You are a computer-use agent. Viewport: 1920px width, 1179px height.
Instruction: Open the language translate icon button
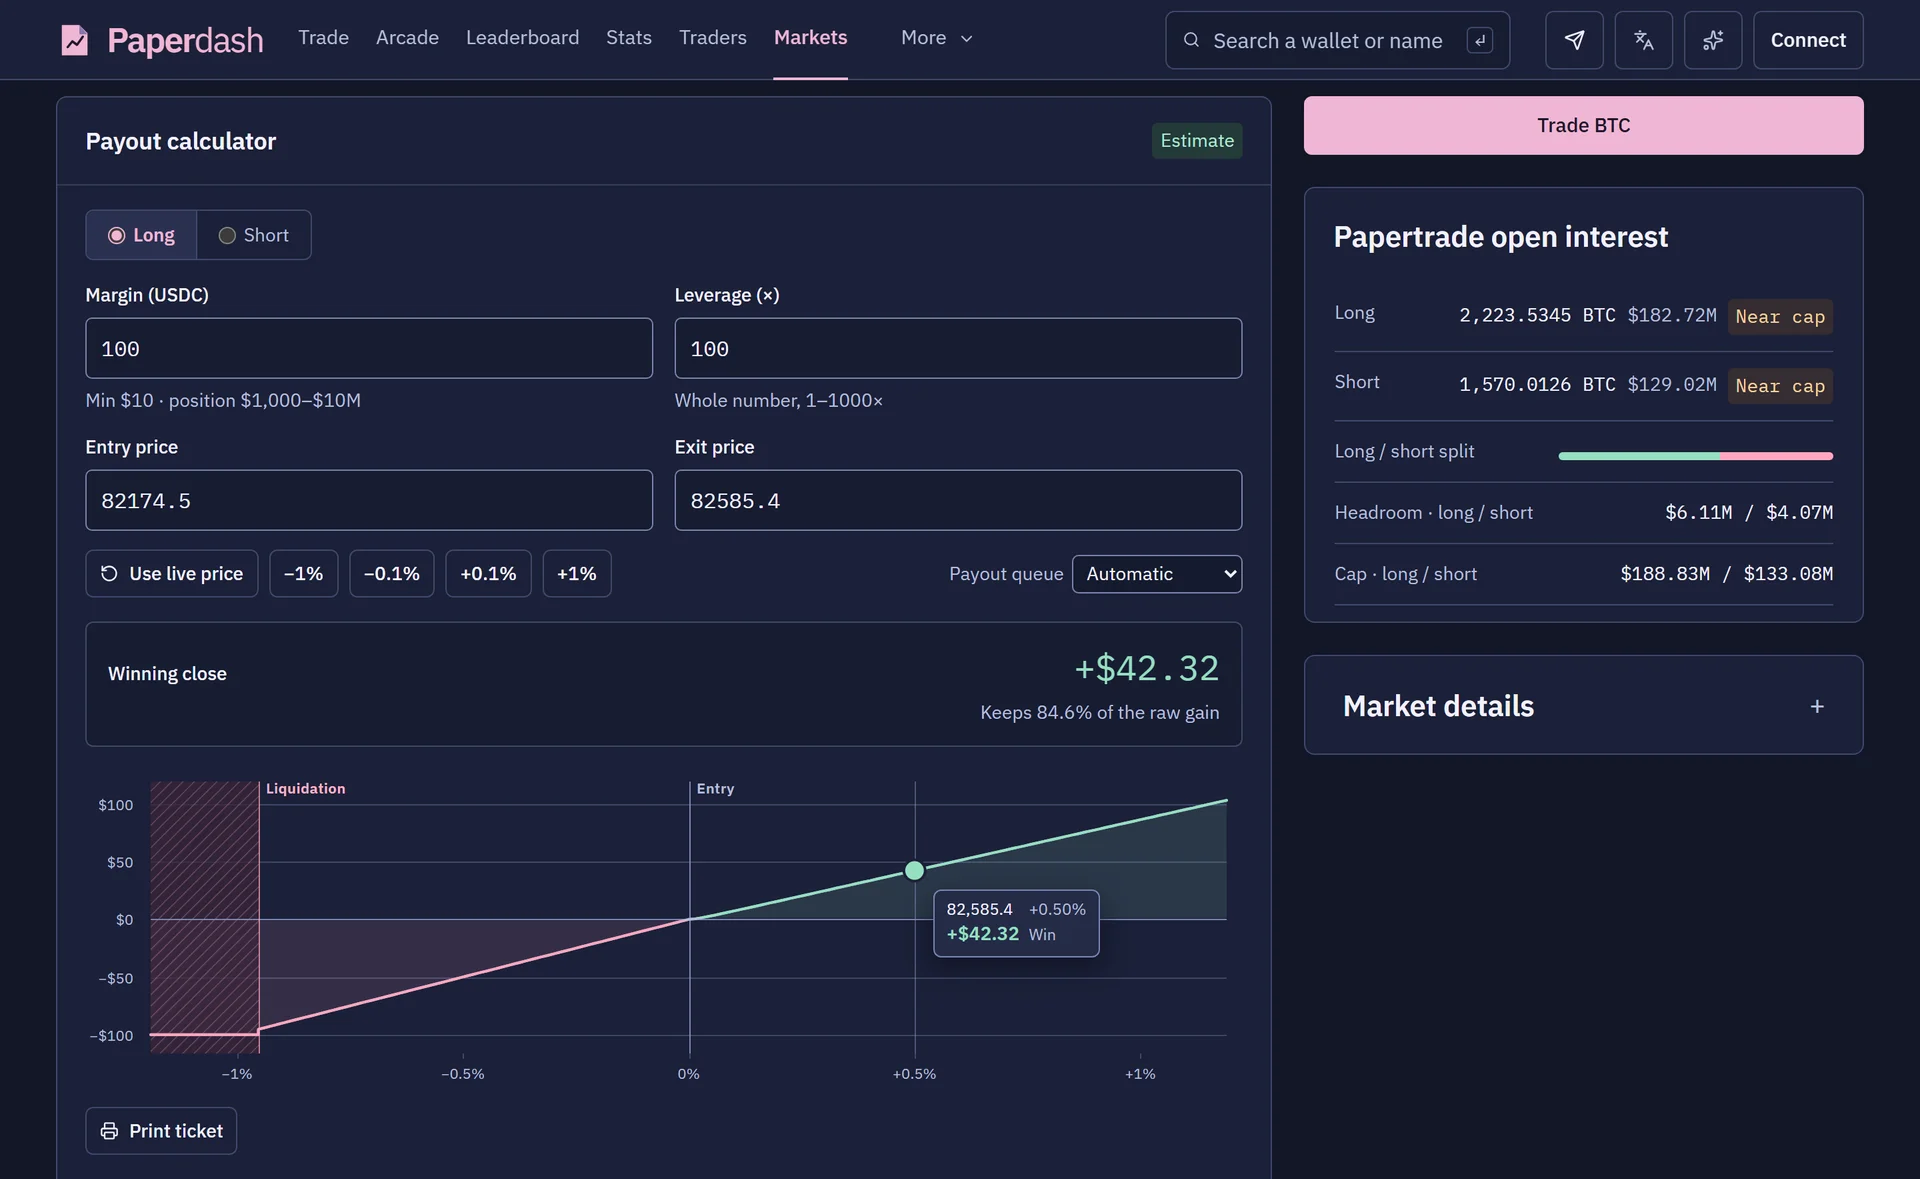1643,40
